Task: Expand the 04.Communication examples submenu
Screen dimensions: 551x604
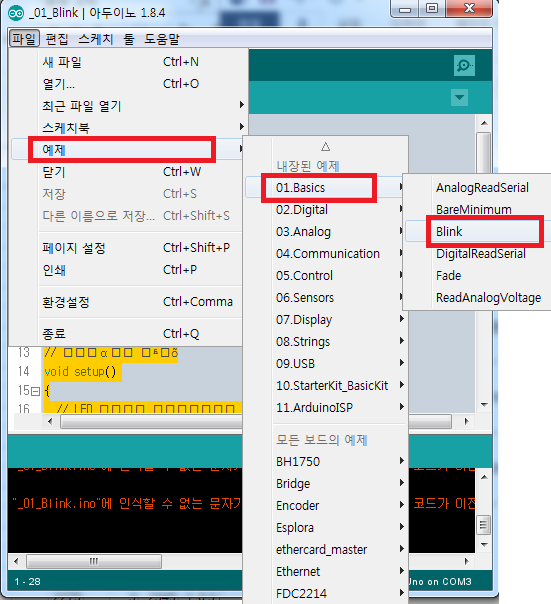Action: click(x=326, y=253)
